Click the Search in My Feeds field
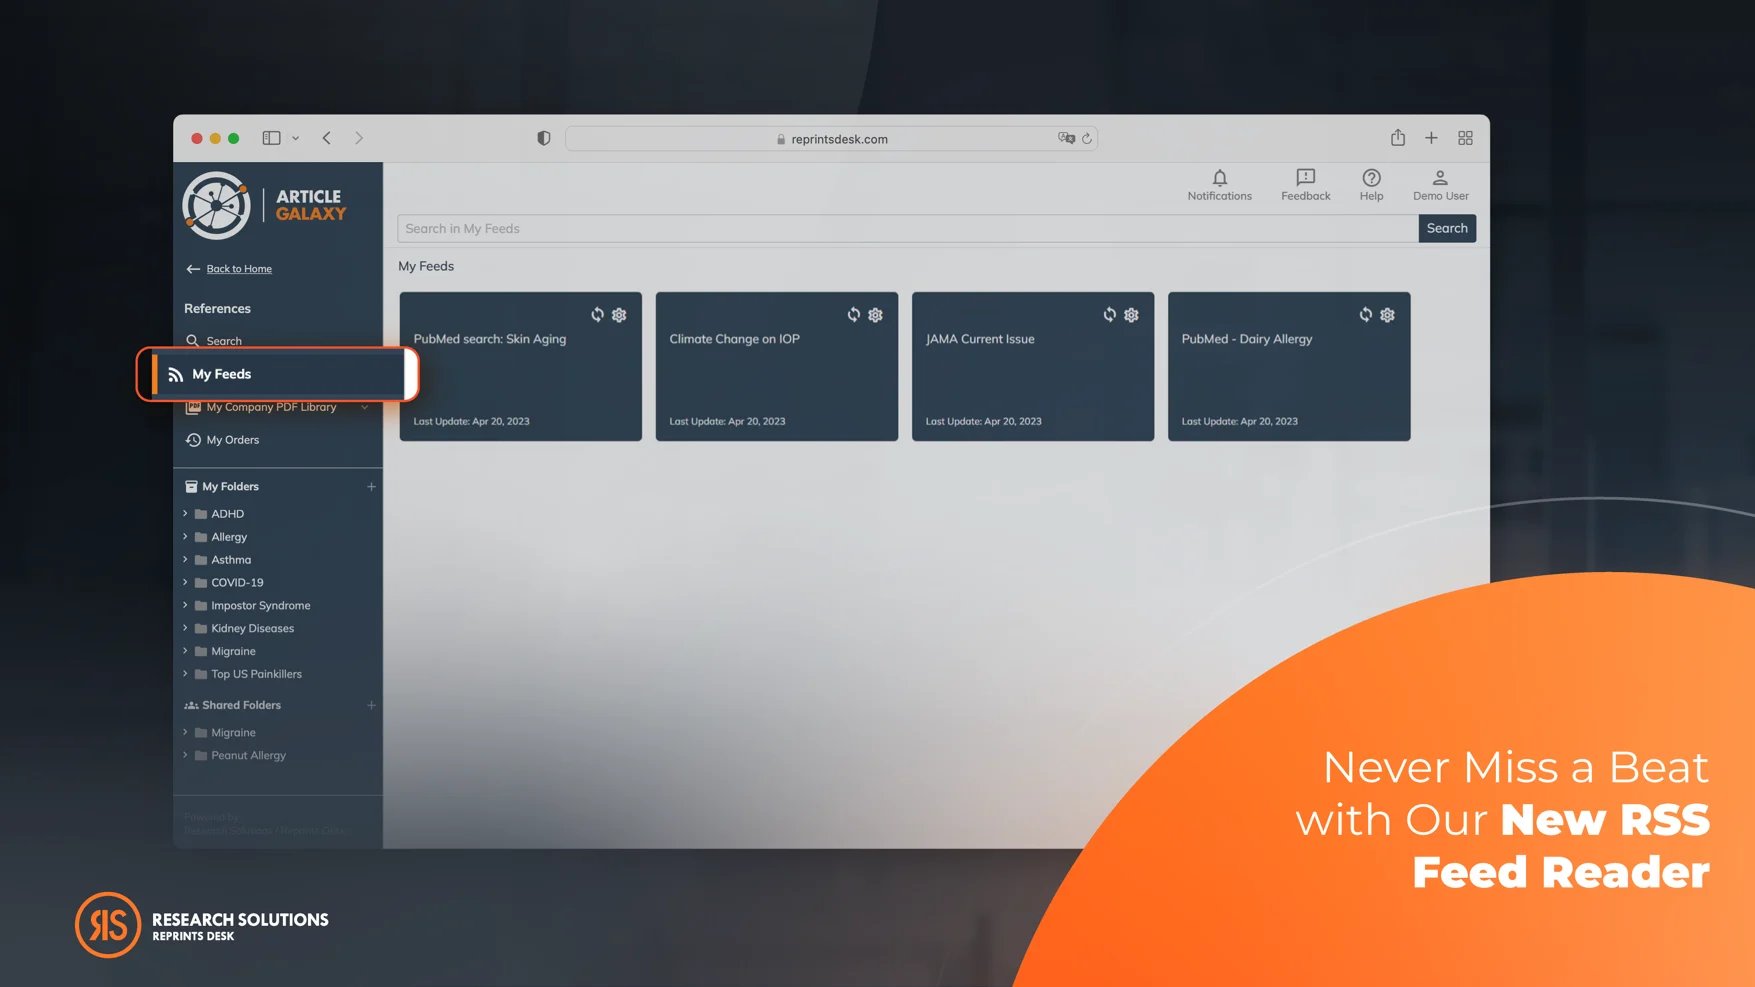The image size is (1755, 987). tap(908, 228)
